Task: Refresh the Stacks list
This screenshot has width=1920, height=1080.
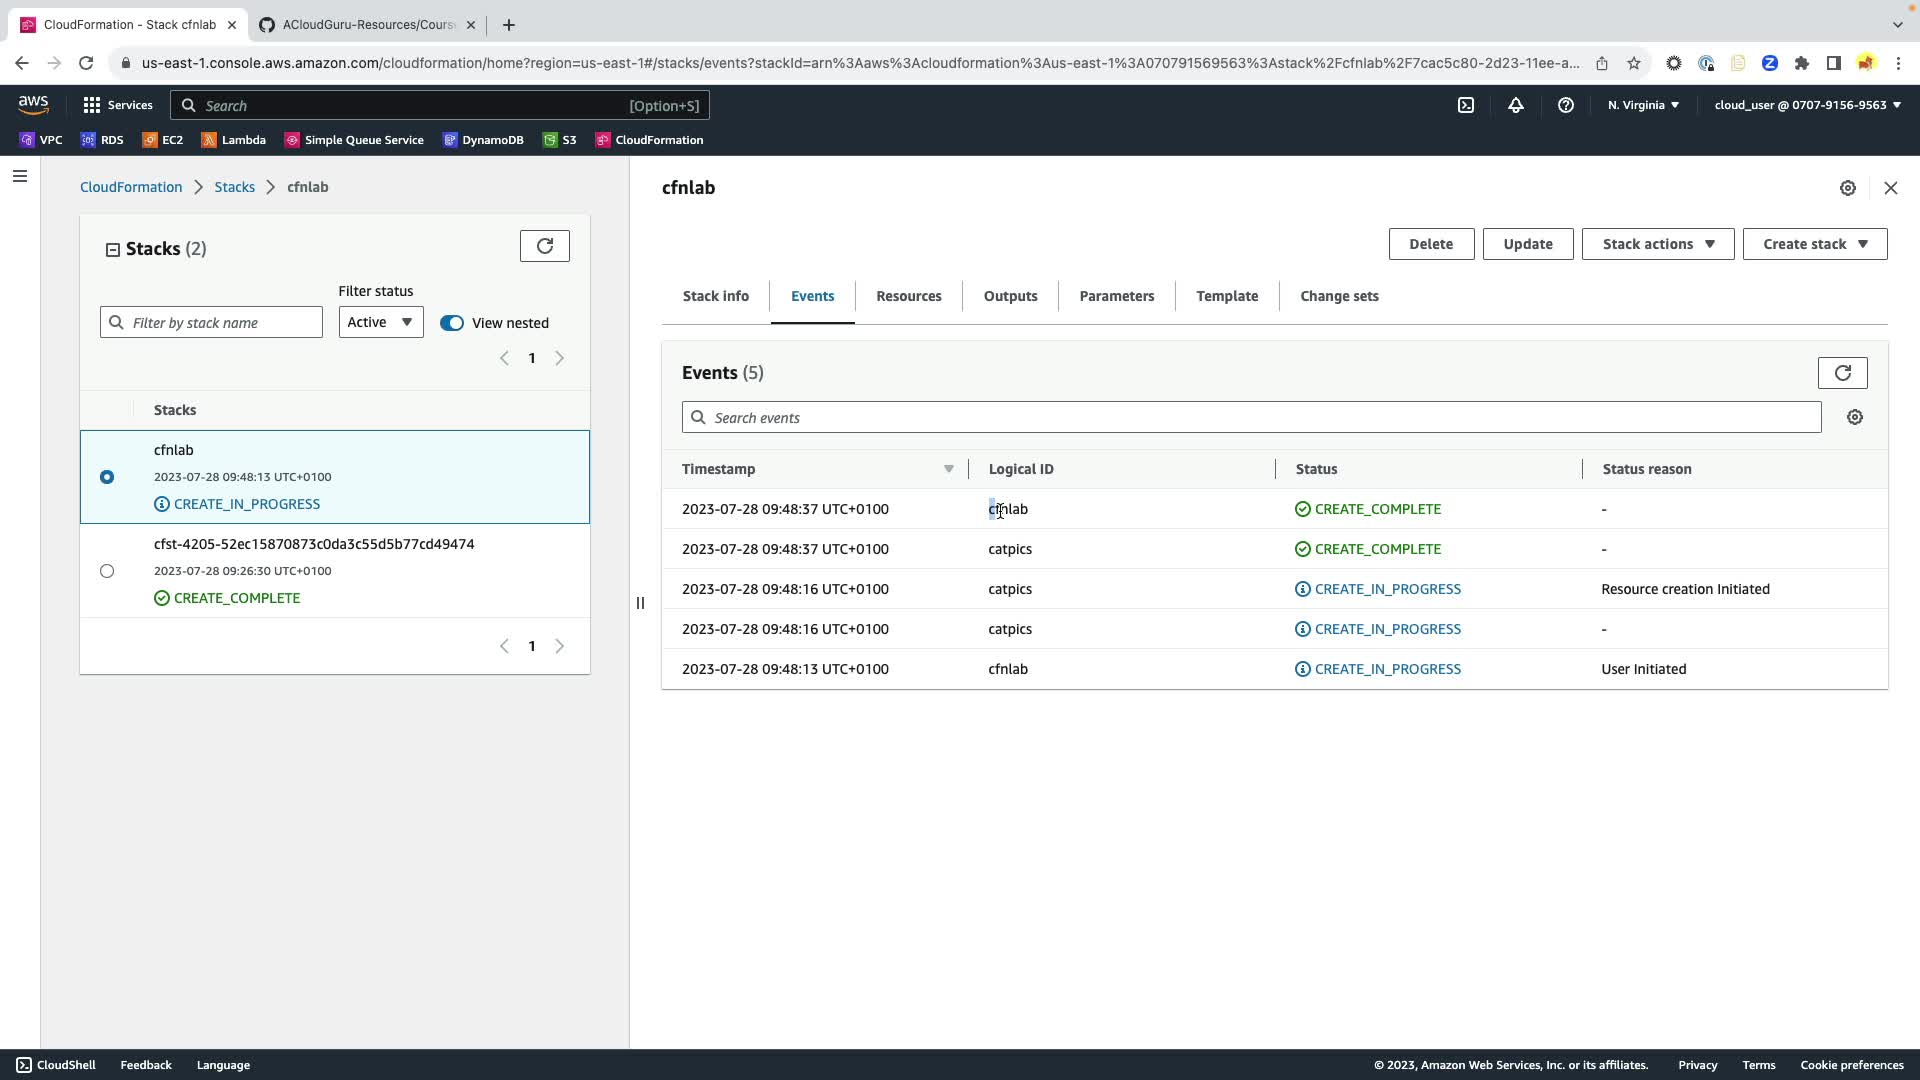Action: [x=545, y=246]
